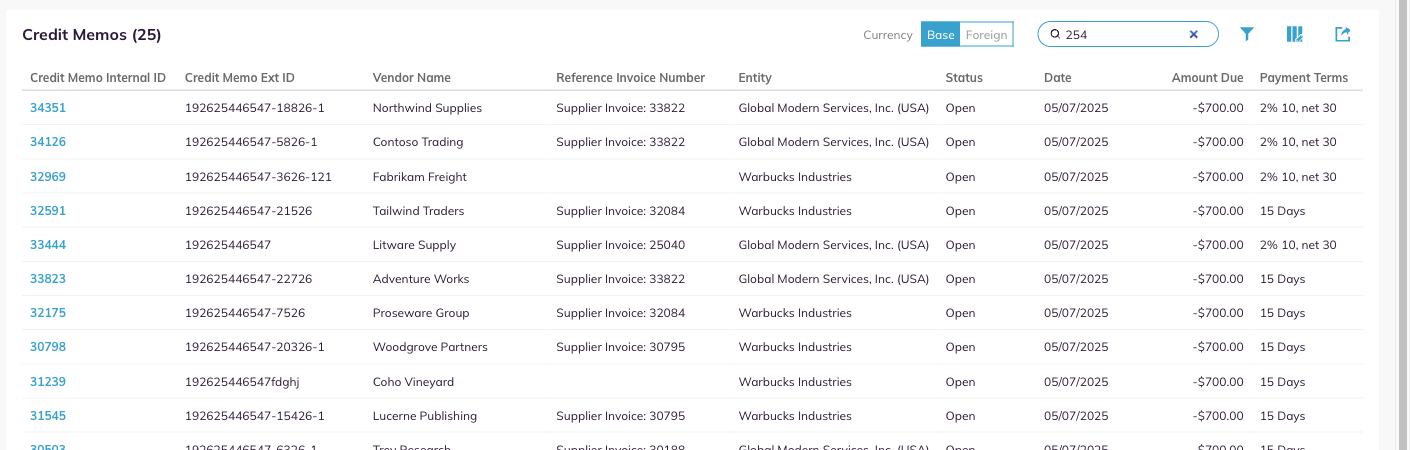The height and width of the screenshot is (450, 1410).
Task: Click Ext ID 192625446547-20326-1
Action: point(255,347)
